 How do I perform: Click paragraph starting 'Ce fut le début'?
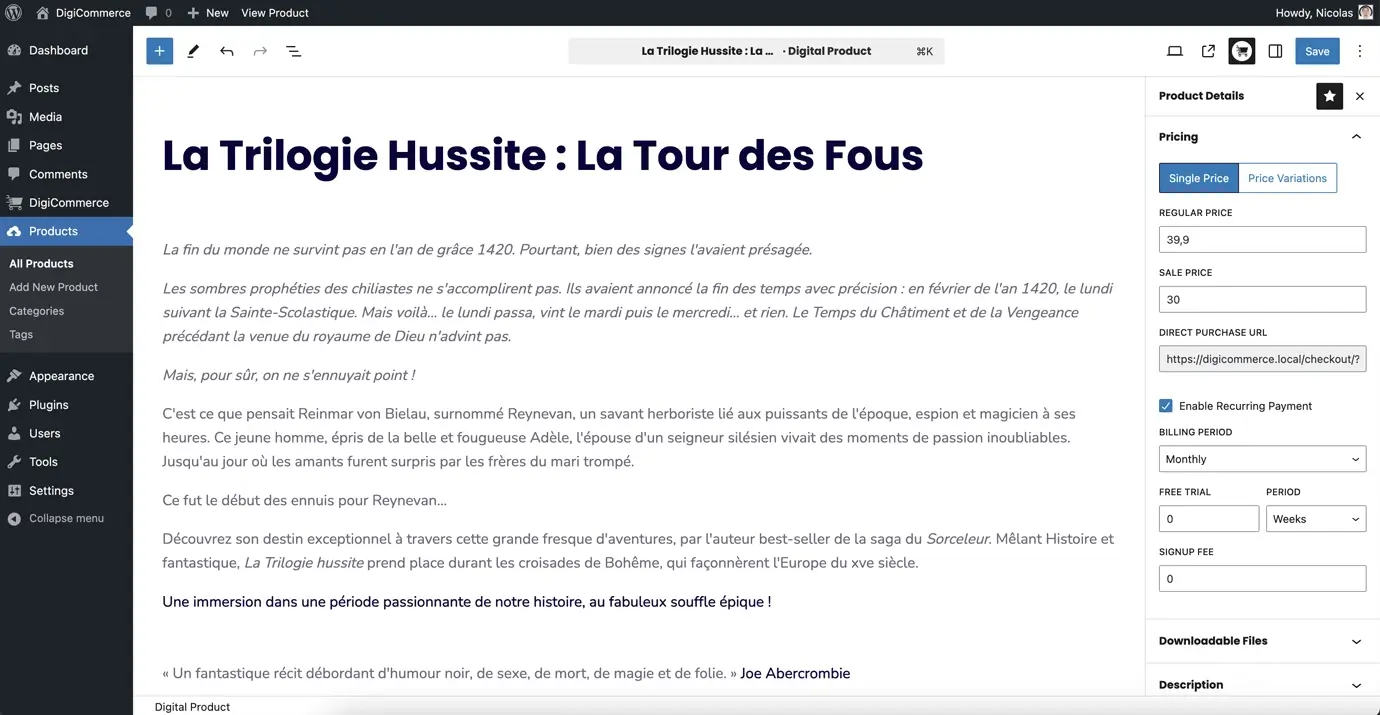pyautogui.click(x=305, y=500)
